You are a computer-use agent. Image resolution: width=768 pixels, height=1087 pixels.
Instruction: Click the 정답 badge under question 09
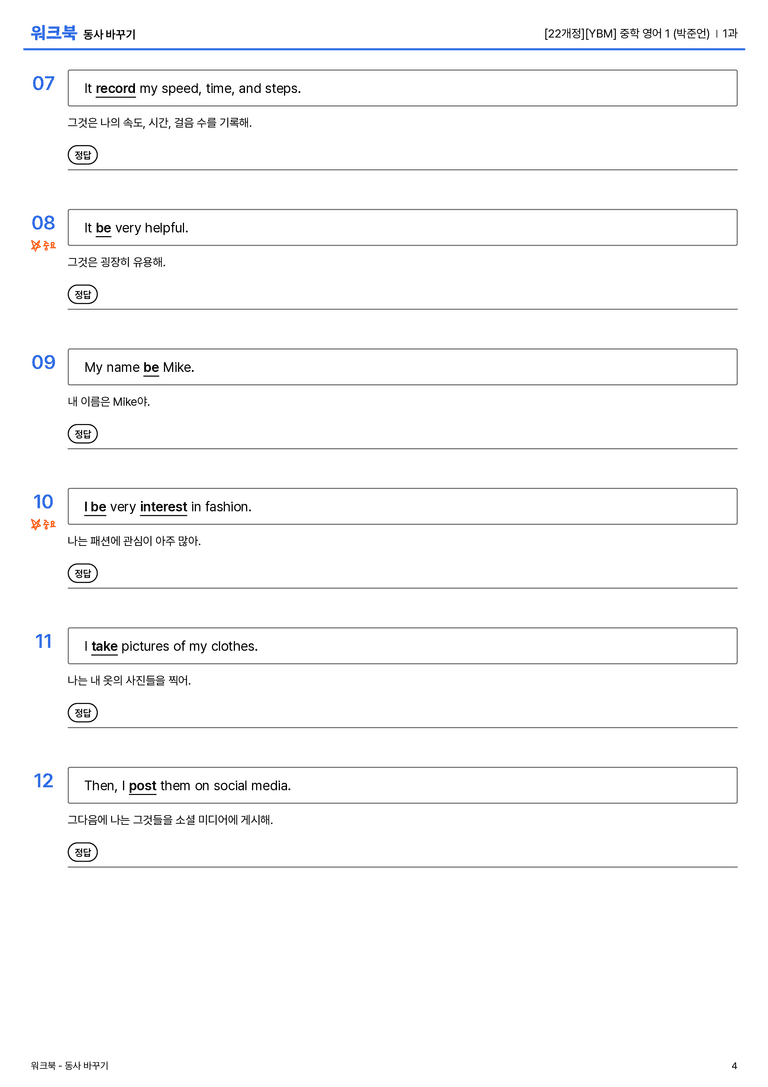82,434
